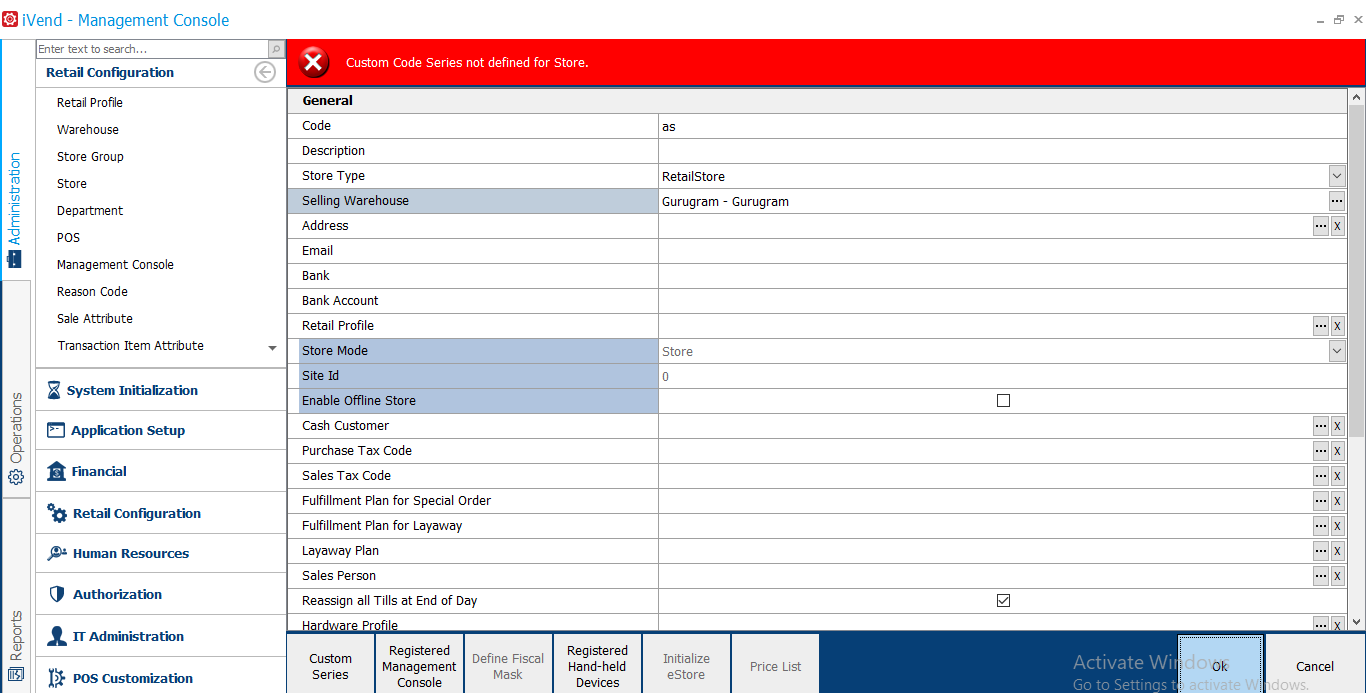Viewport: 1366px width, 693px height.
Task: Enable Offline Store checkbox
Action: [1003, 401]
